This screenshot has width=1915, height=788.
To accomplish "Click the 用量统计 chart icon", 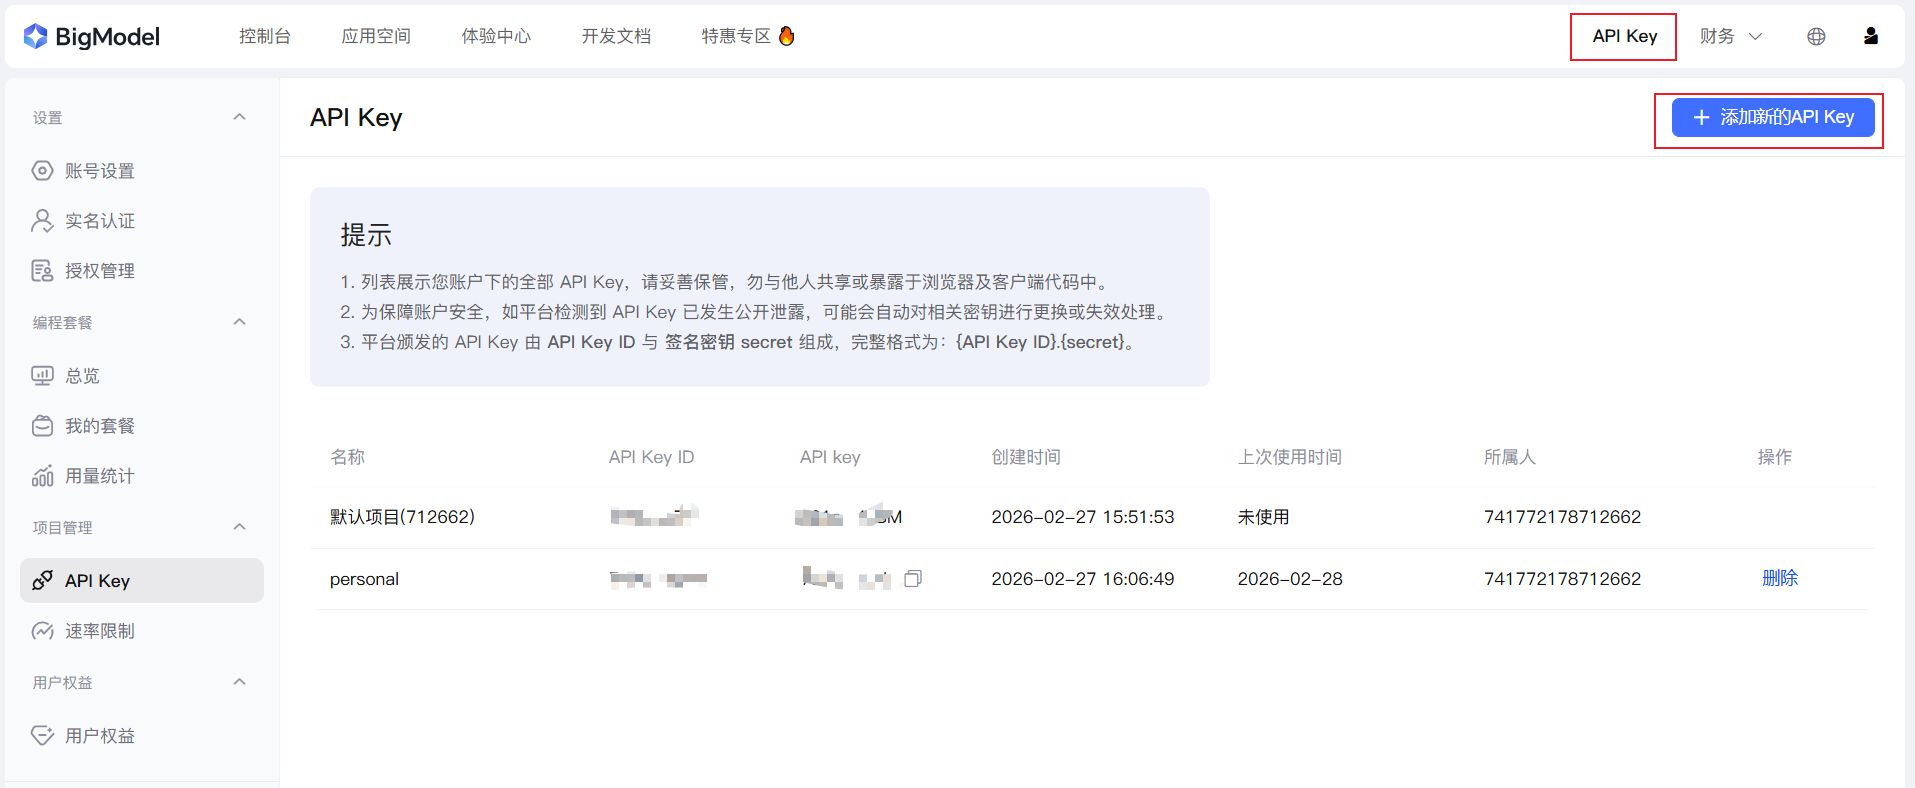I will pos(42,476).
